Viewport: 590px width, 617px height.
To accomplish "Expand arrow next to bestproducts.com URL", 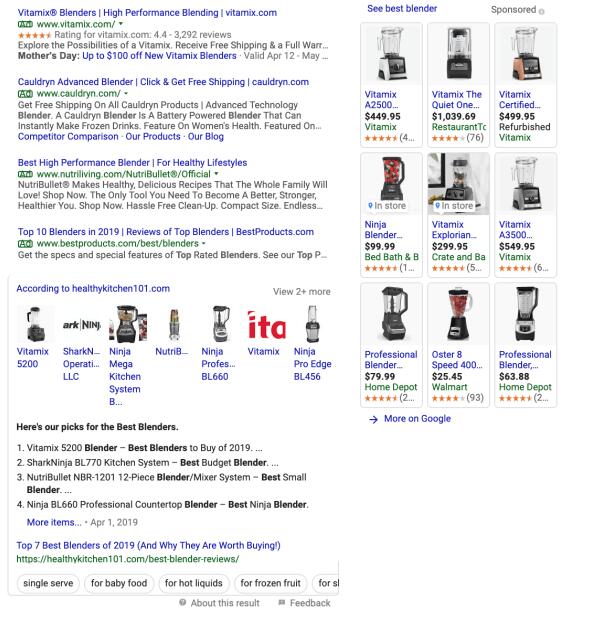I will pos(203,244).
